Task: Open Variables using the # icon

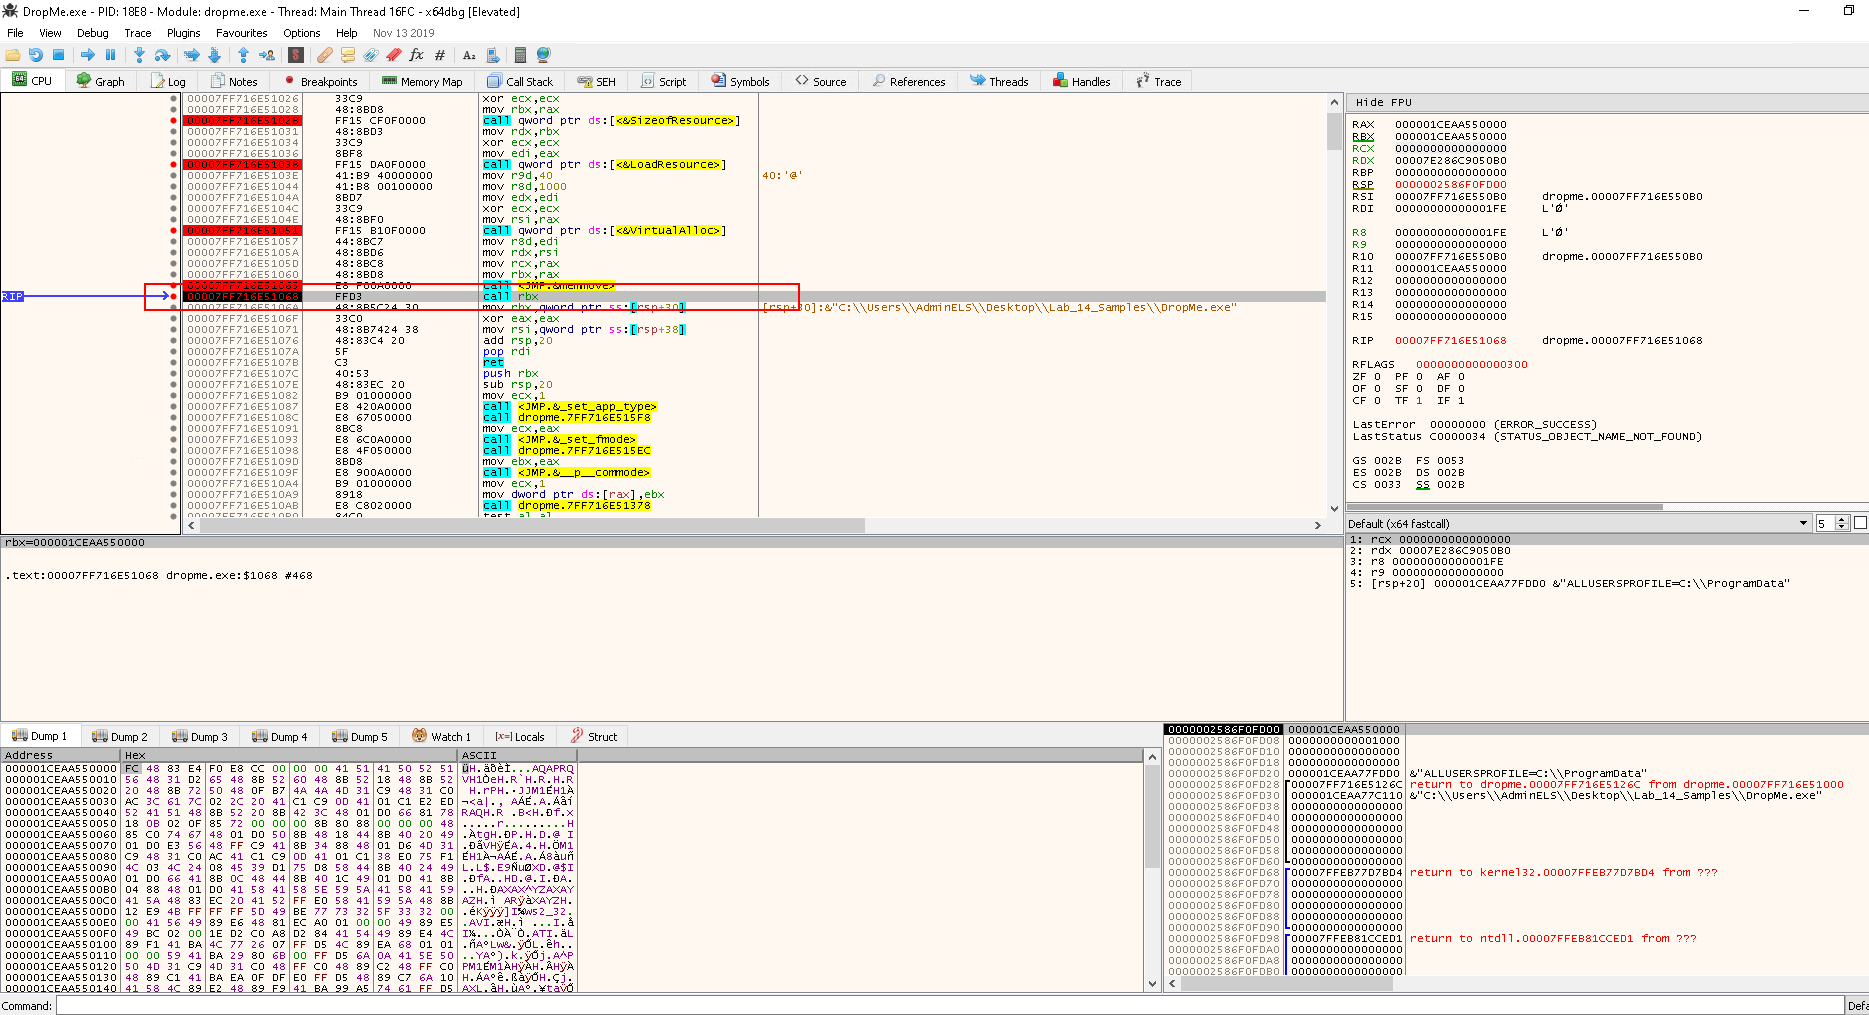Action: click(x=440, y=55)
